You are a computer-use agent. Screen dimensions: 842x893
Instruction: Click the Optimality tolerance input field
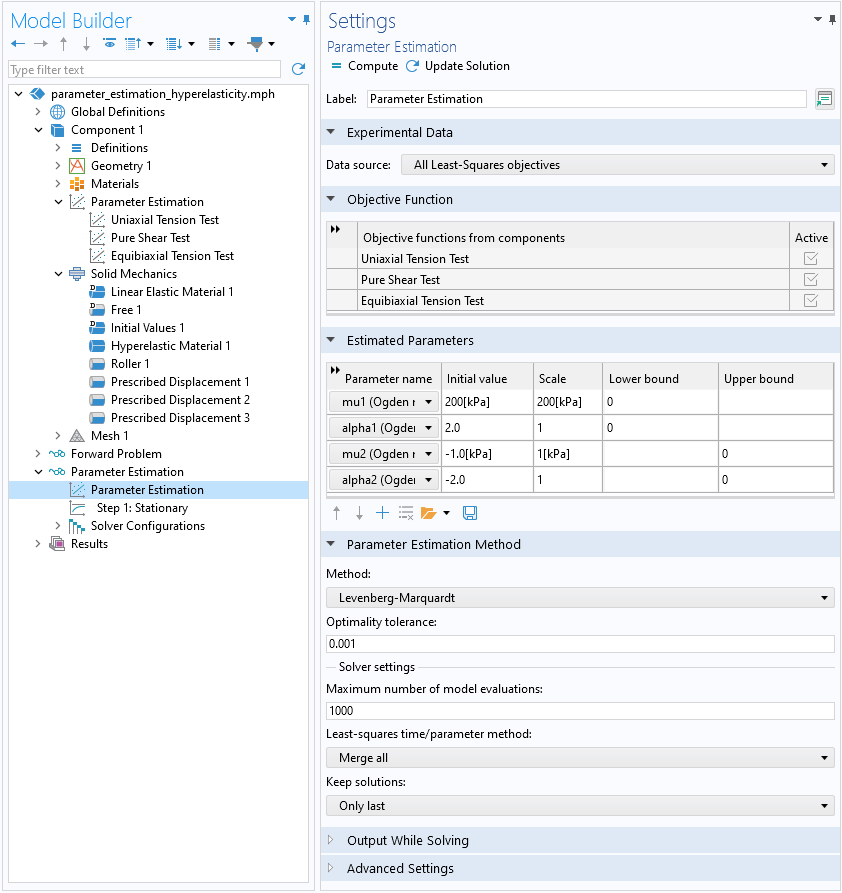pyautogui.click(x=580, y=644)
